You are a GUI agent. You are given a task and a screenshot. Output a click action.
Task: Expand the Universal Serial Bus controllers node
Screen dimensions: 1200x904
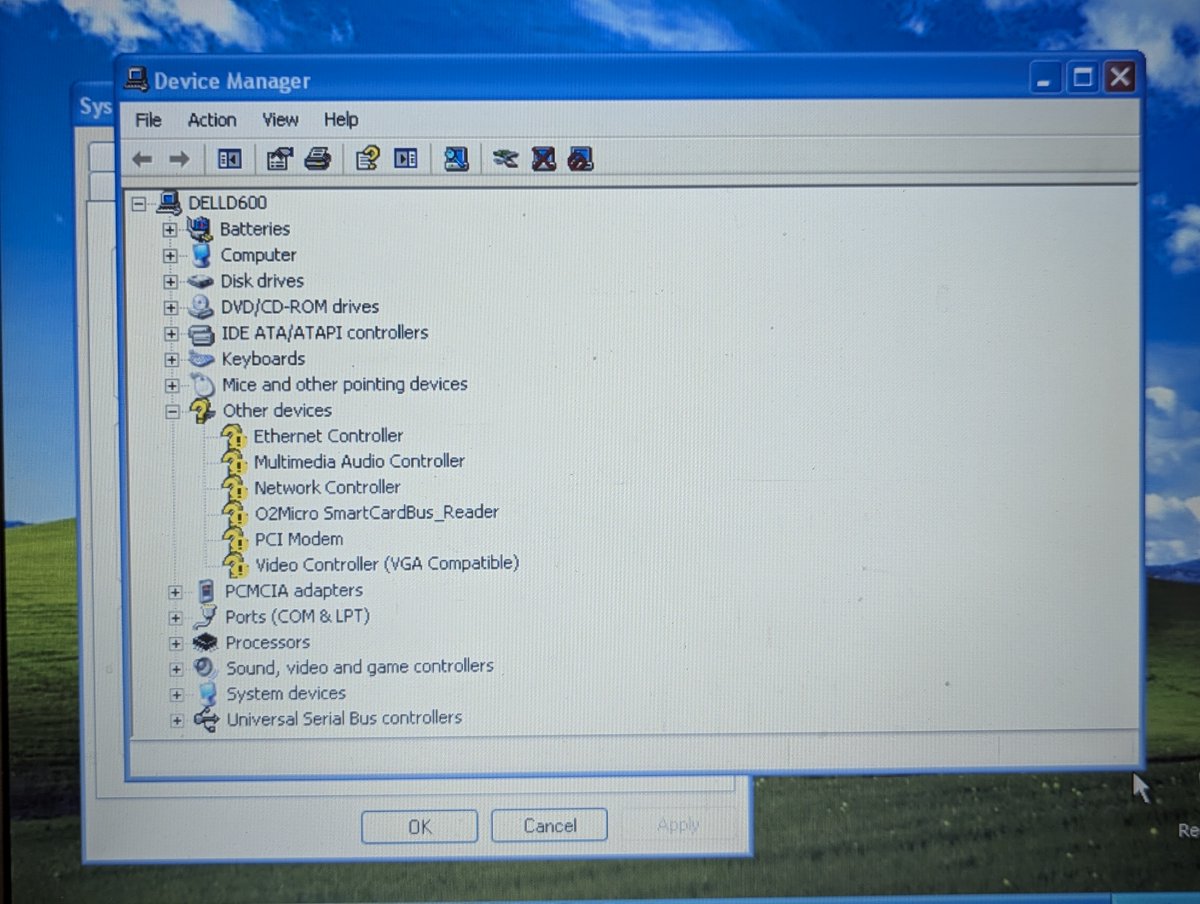click(x=177, y=719)
